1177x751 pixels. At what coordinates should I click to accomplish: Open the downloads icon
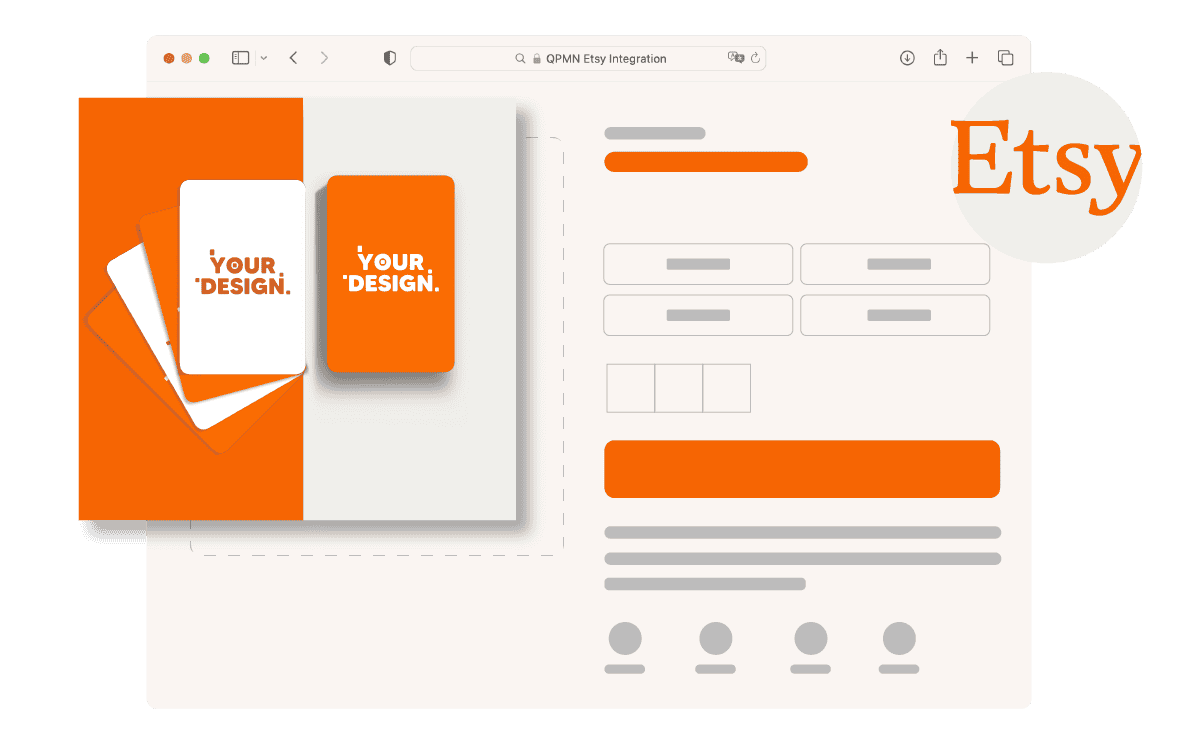(x=907, y=58)
